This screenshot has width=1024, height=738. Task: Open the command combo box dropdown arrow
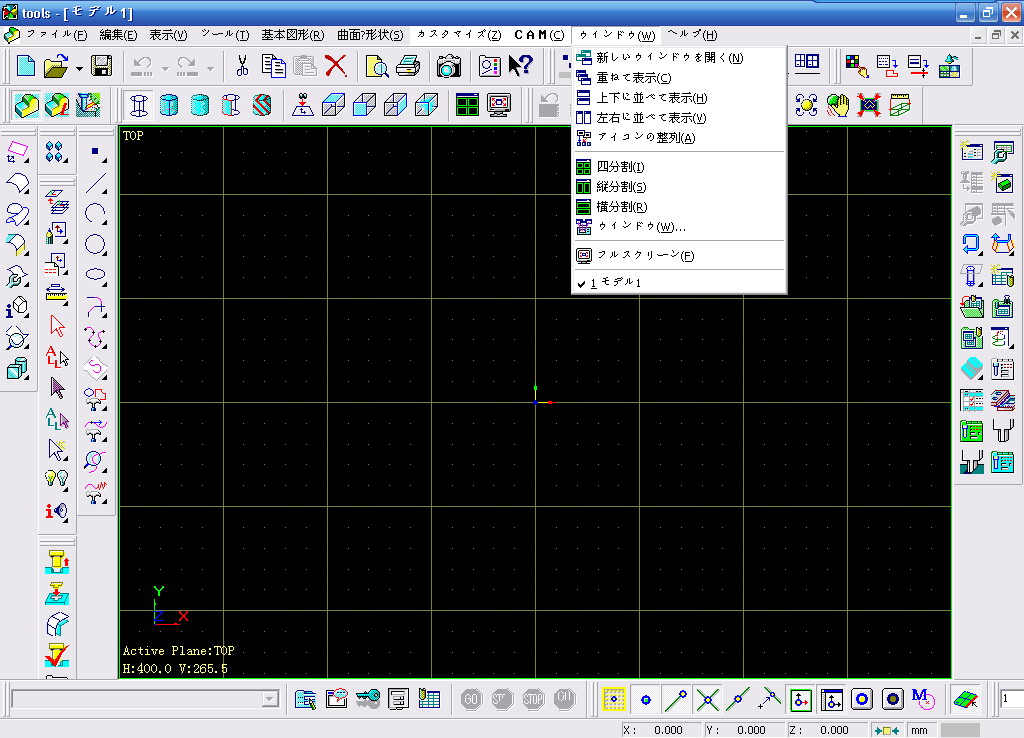(x=270, y=699)
